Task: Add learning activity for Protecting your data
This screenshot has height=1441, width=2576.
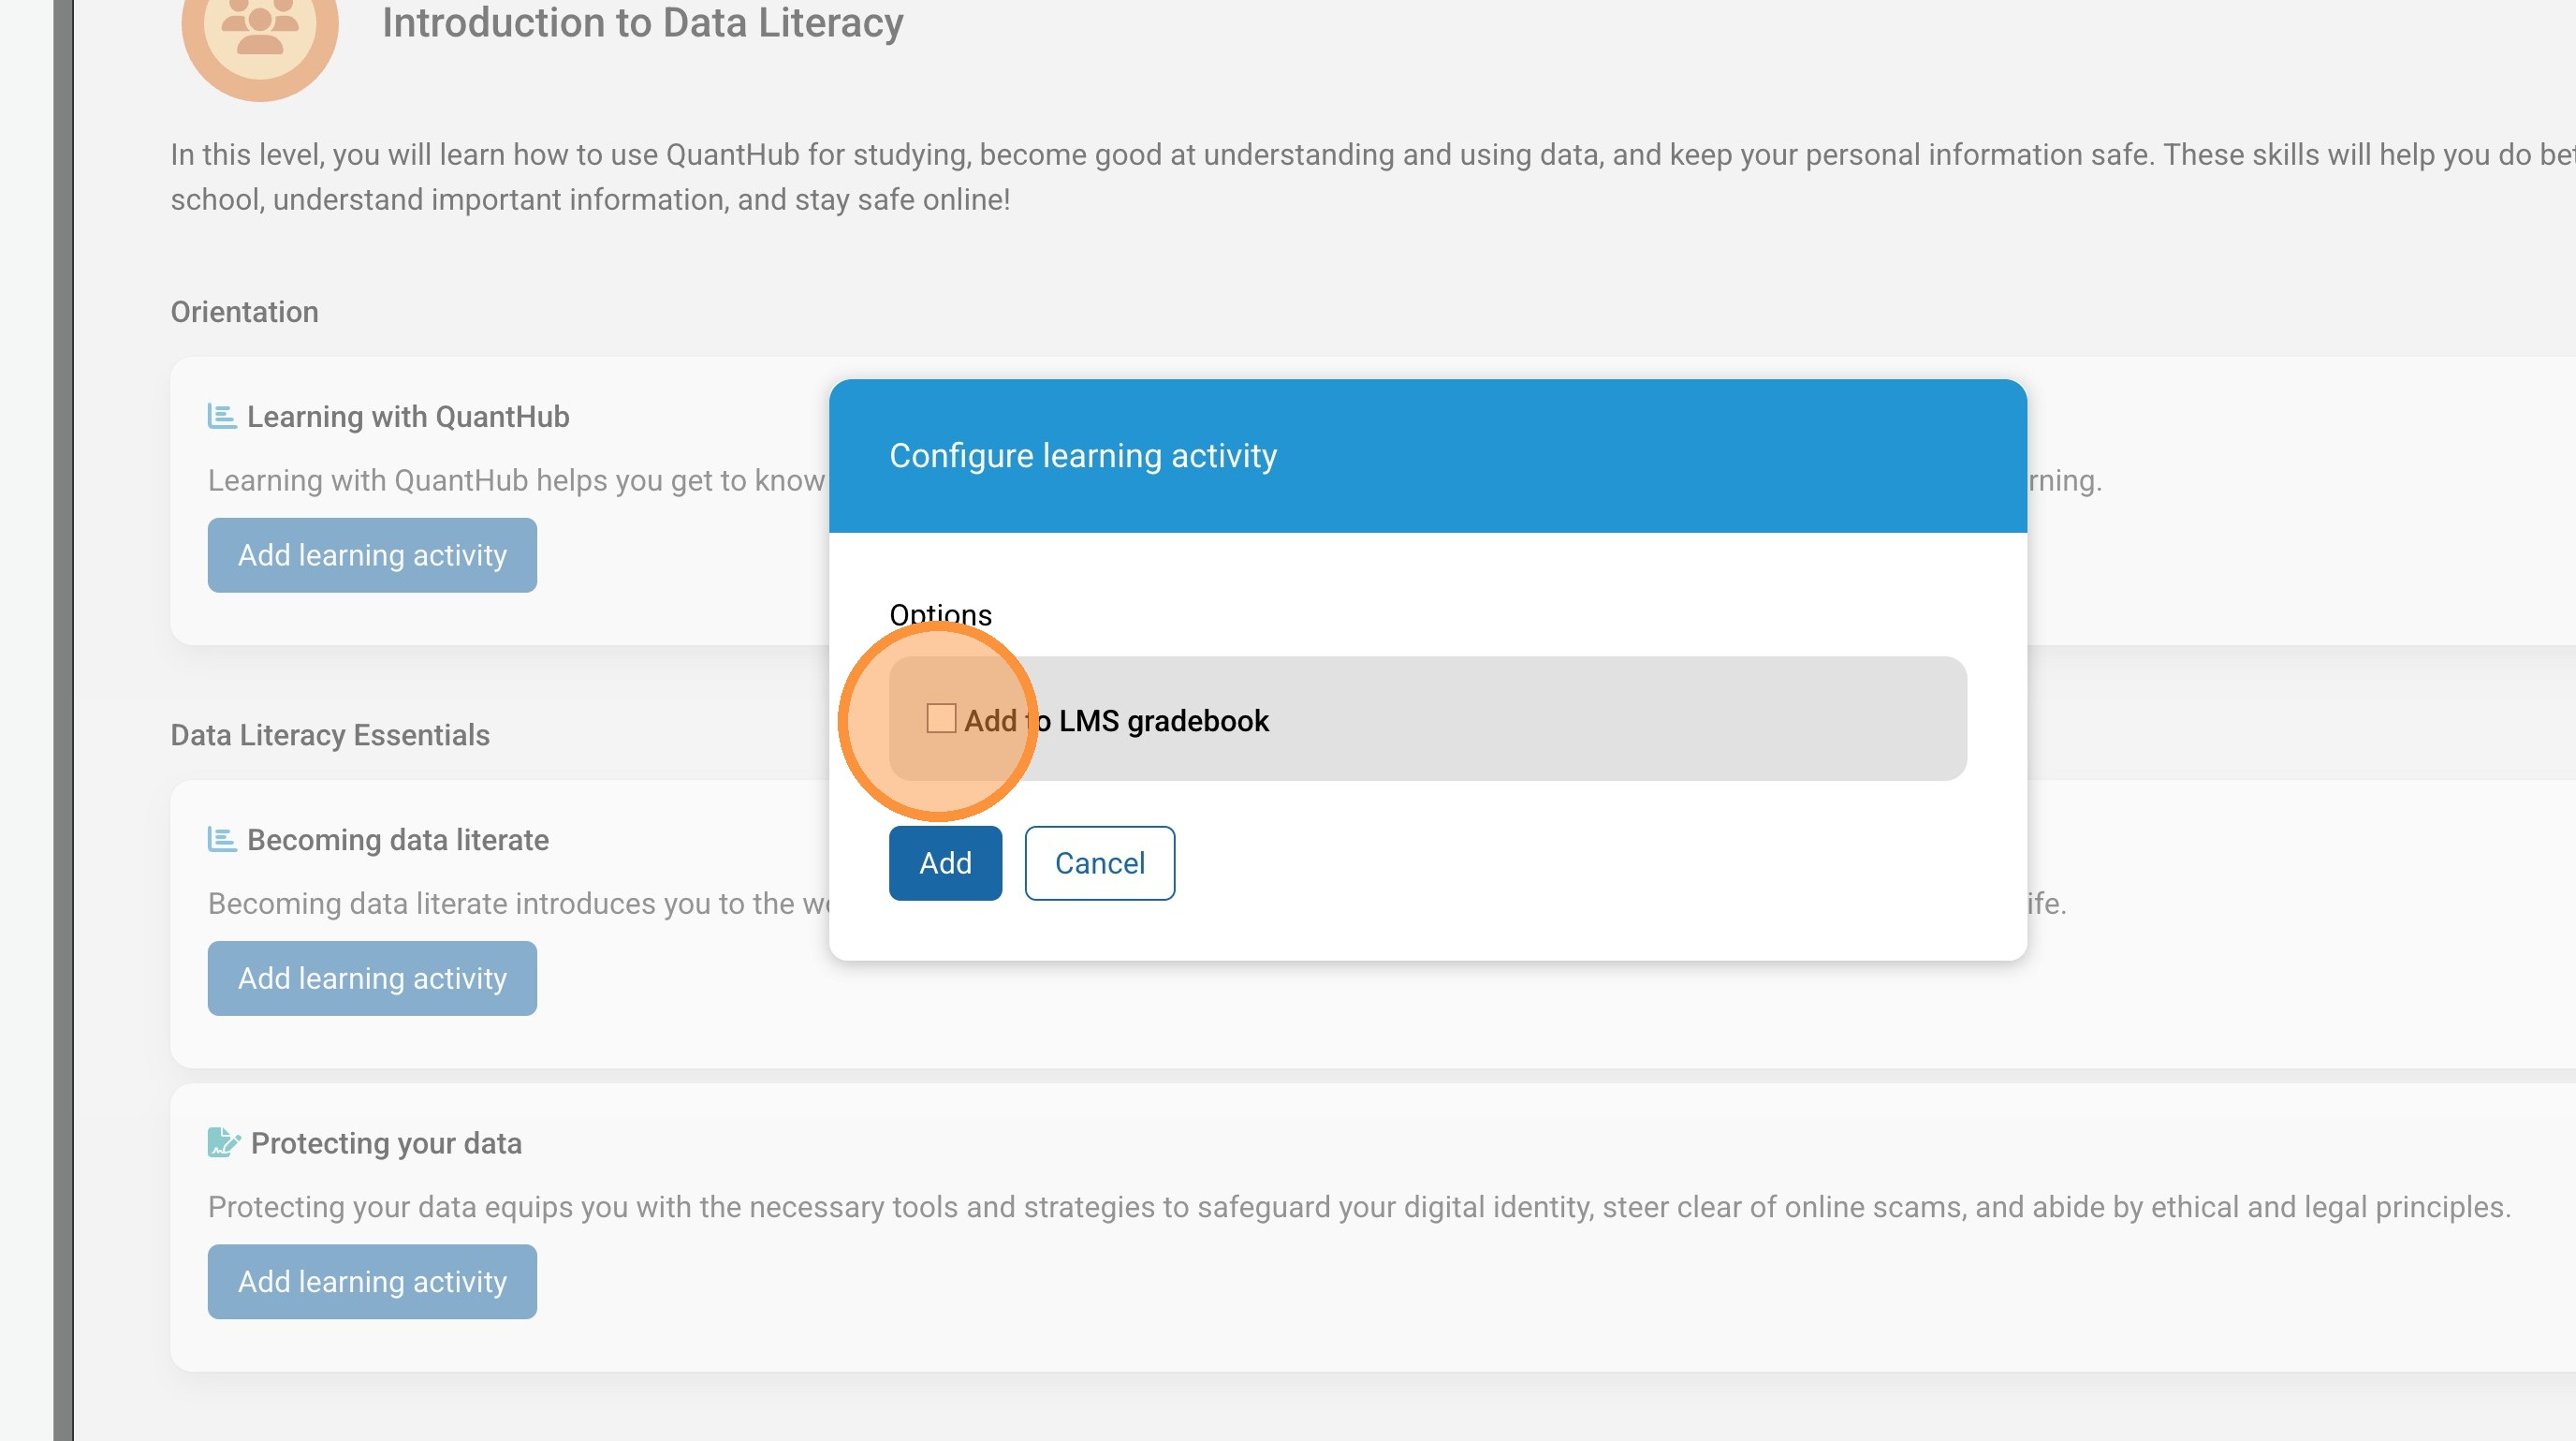Action: click(x=372, y=1281)
